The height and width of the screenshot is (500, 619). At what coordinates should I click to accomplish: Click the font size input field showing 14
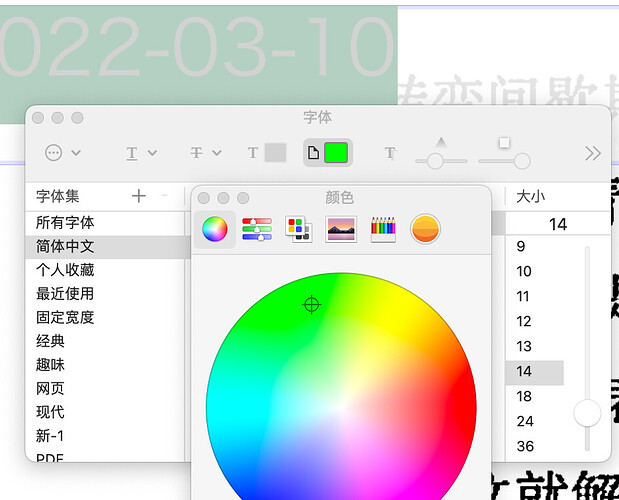(x=558, y=224)
